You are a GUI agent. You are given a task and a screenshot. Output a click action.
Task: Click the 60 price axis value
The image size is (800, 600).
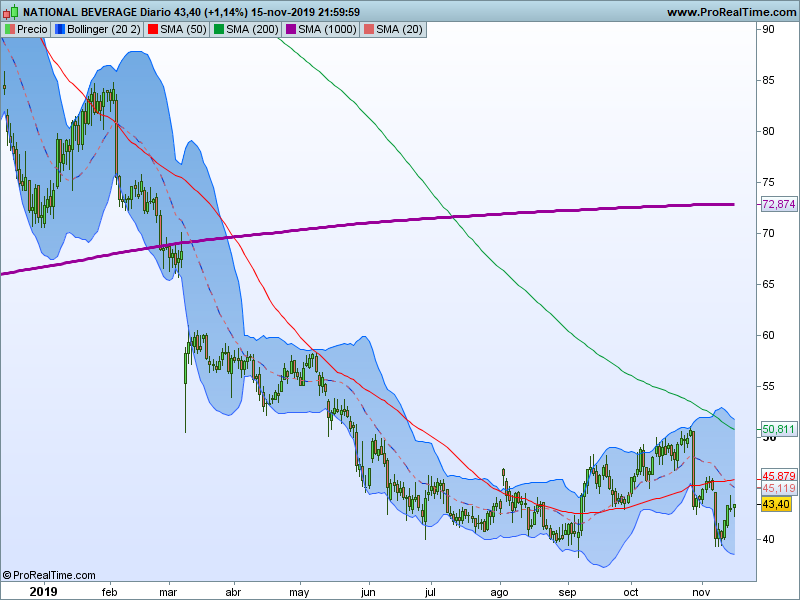tap(768, 336)
